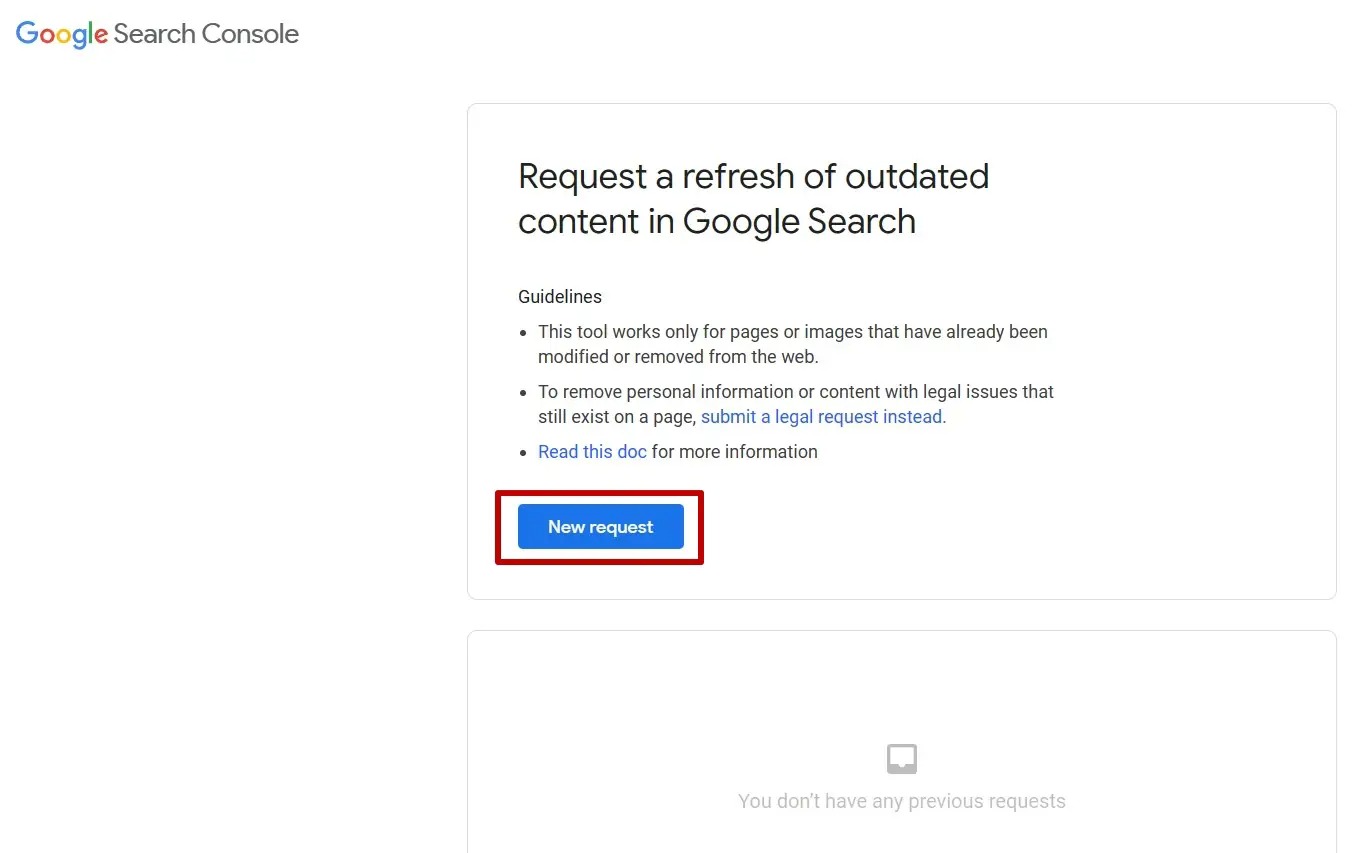Select the Guidelines section heading
This screenshot has width=1367, height=853.
pos(559,296)
